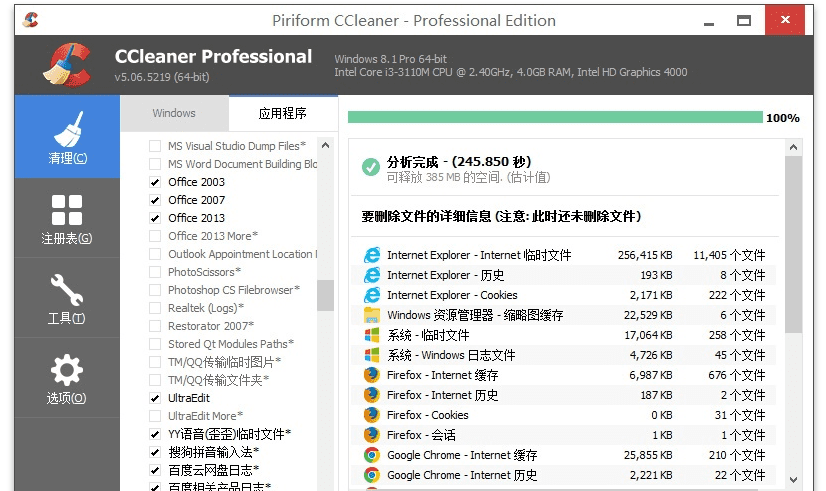Enable the PhotoScissors checkbox
826x491 pixels.
click(155, 272)
